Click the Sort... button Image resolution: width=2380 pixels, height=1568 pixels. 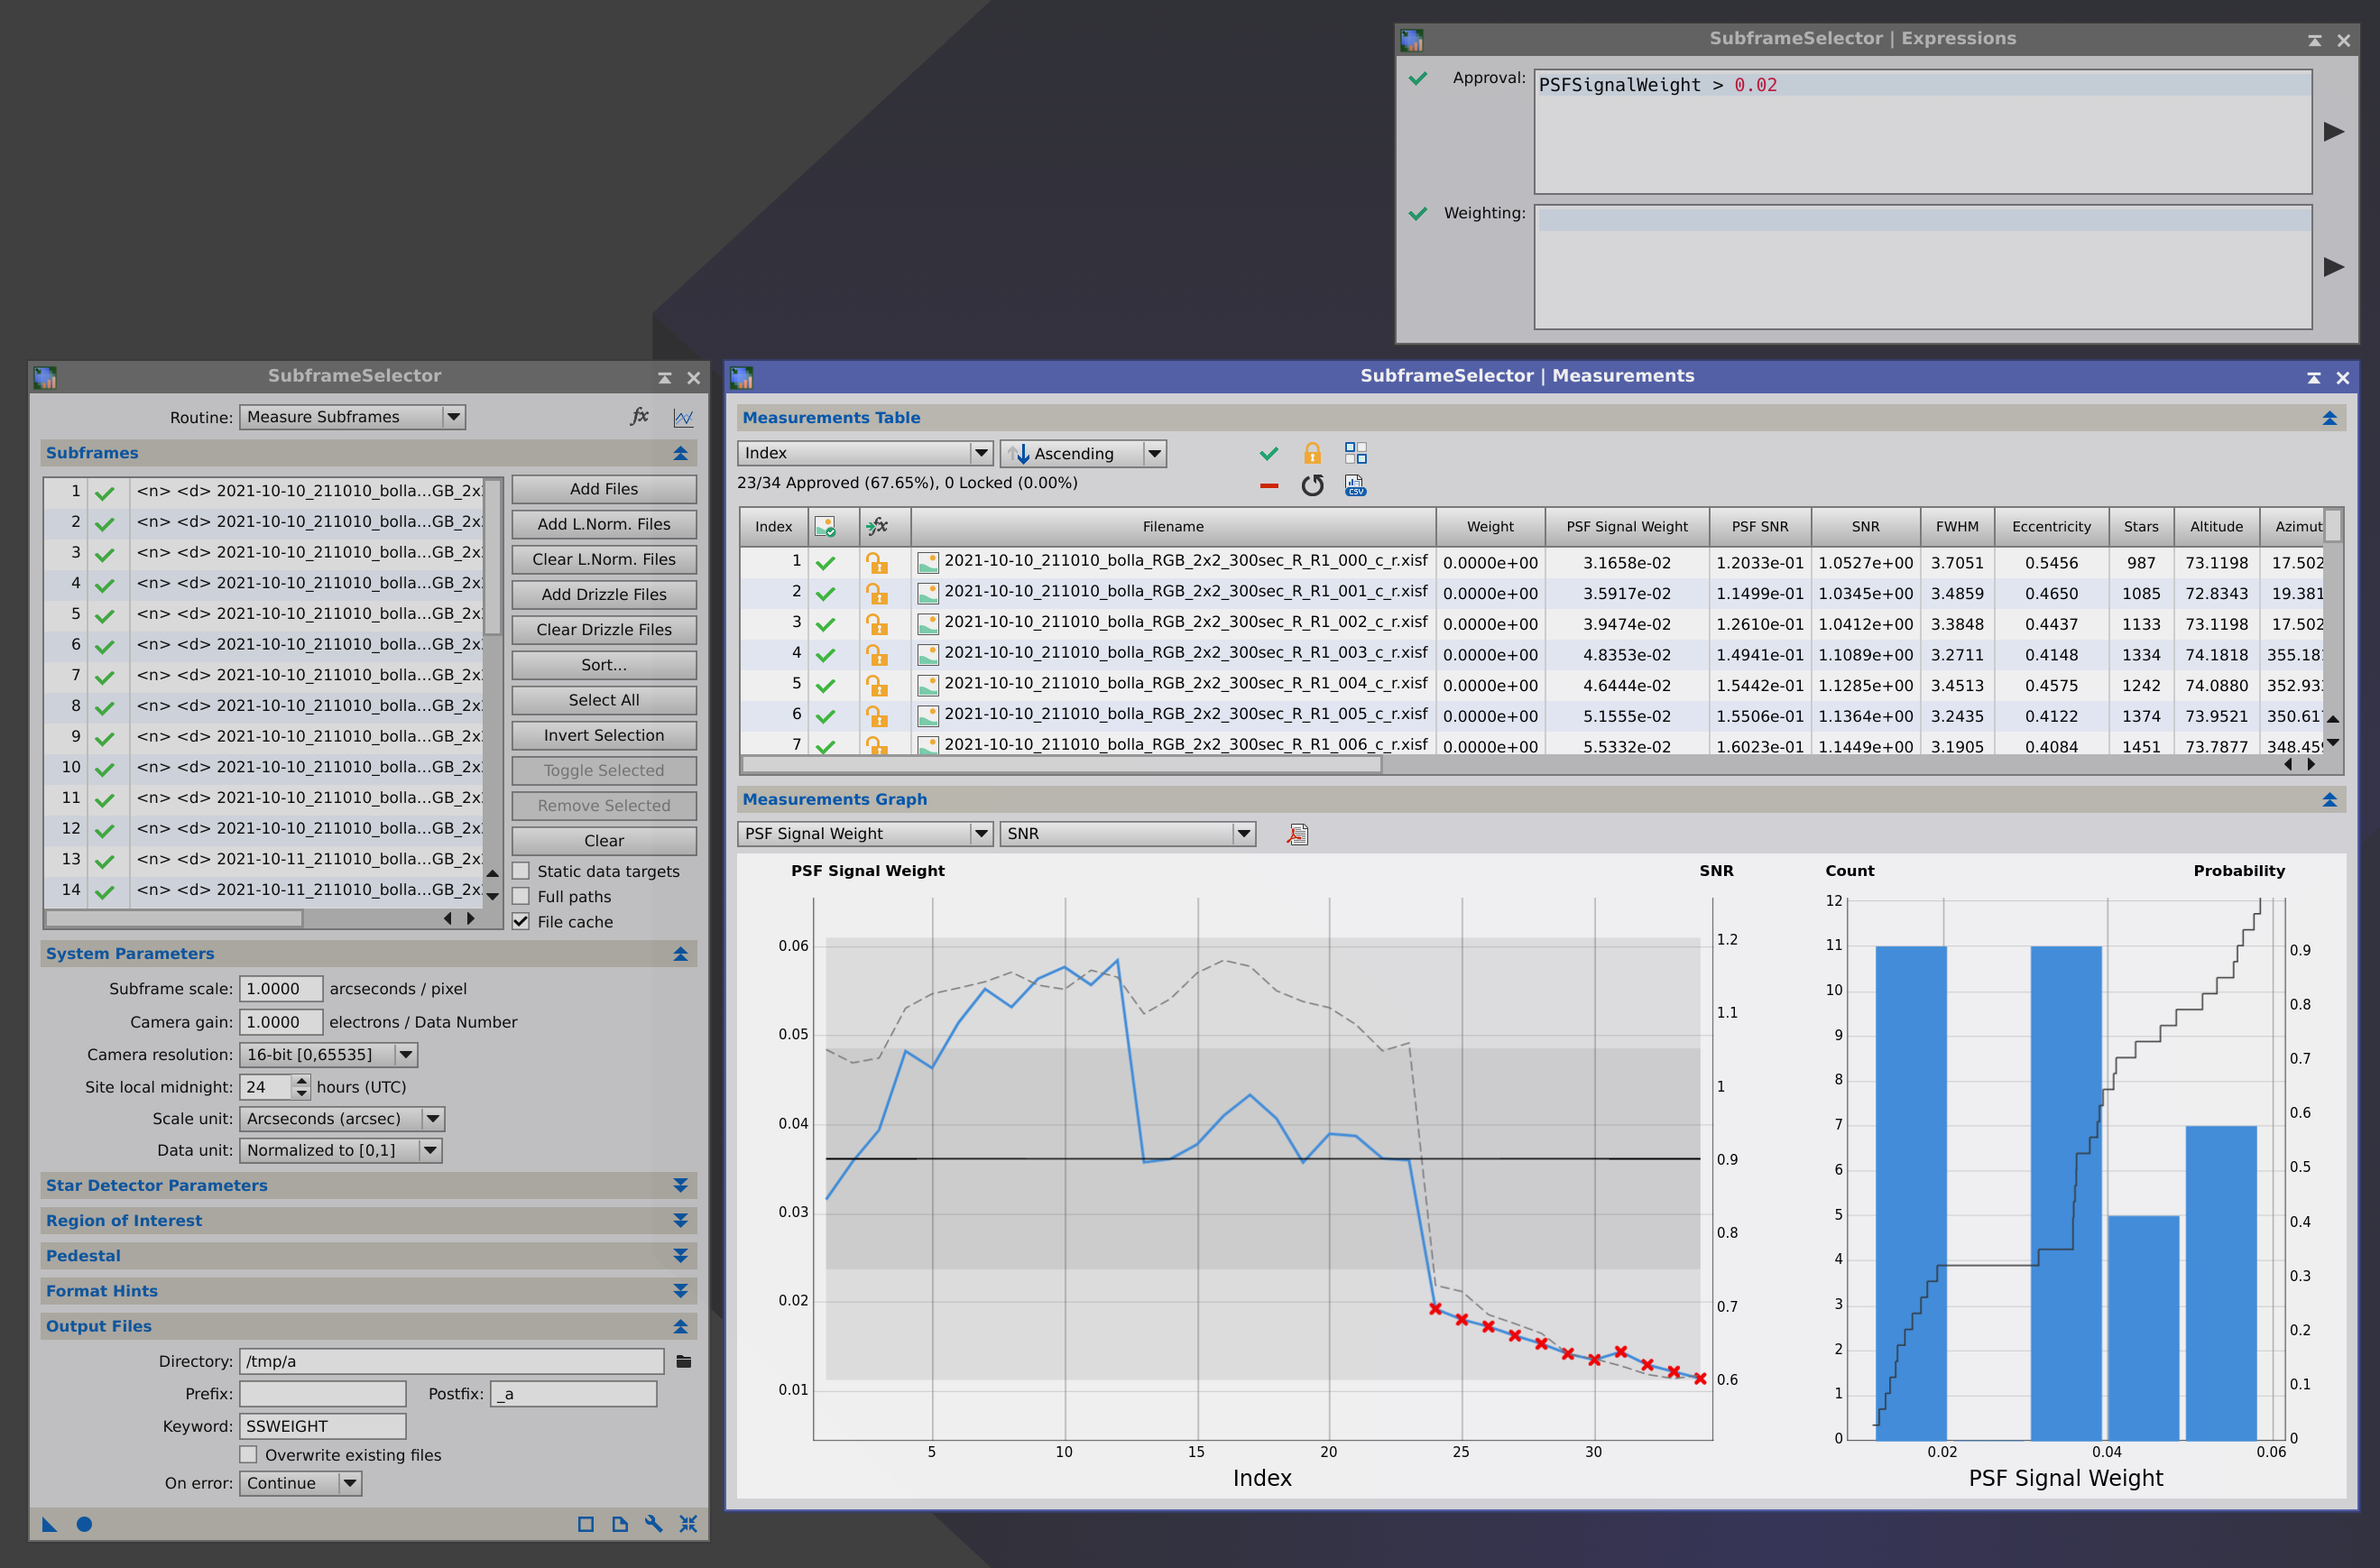[604, 664]
